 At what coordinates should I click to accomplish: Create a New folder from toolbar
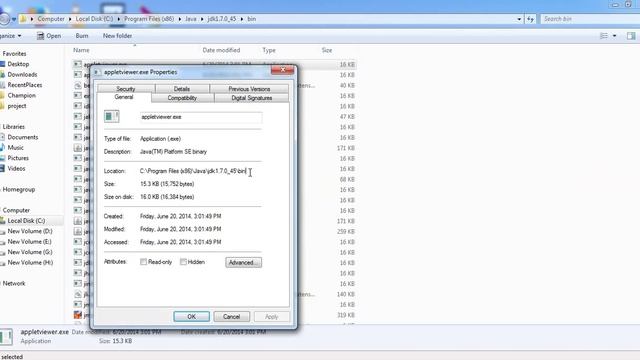(x=117, y=36)
